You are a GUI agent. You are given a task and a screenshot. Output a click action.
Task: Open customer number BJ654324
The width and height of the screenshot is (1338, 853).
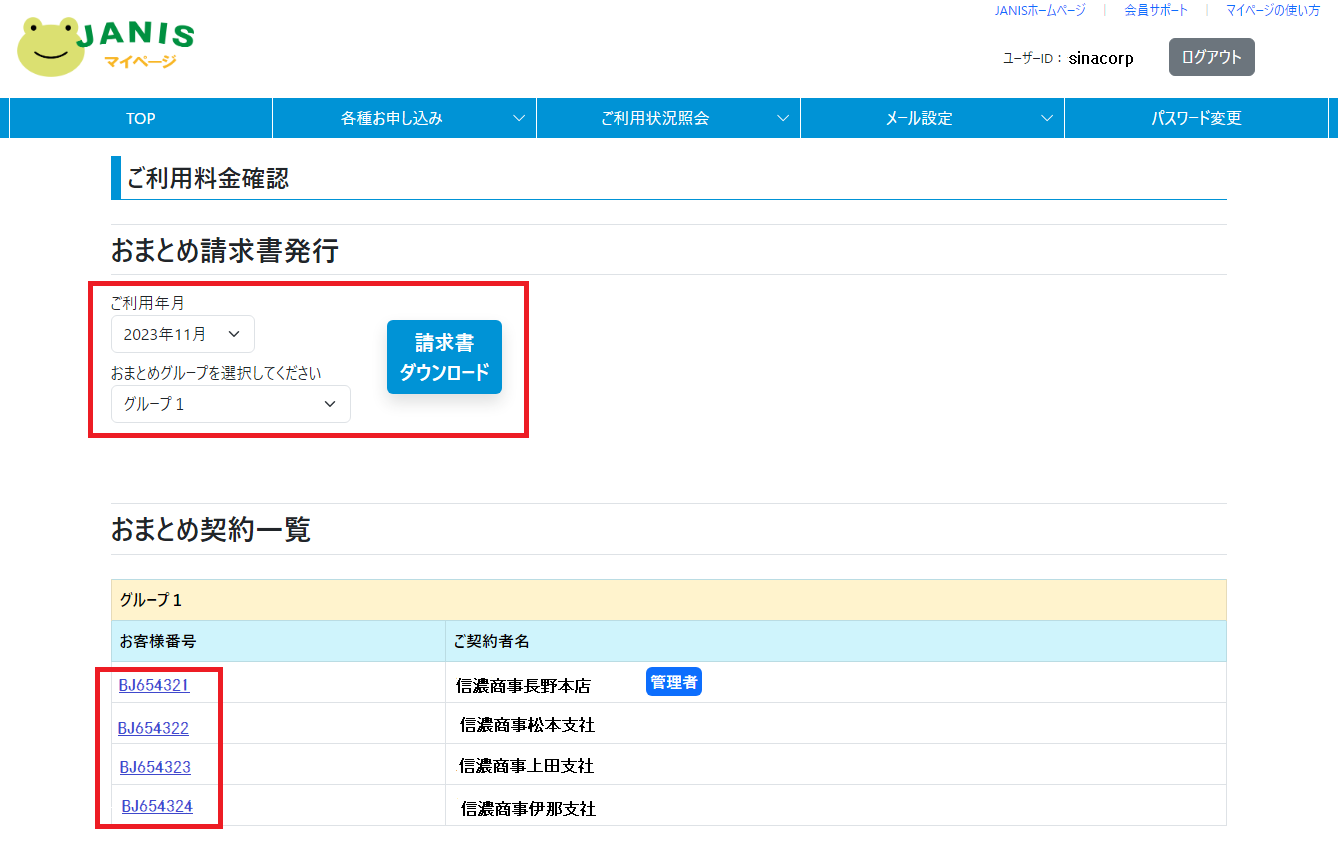pyautogui.click(x=157, y=806)
